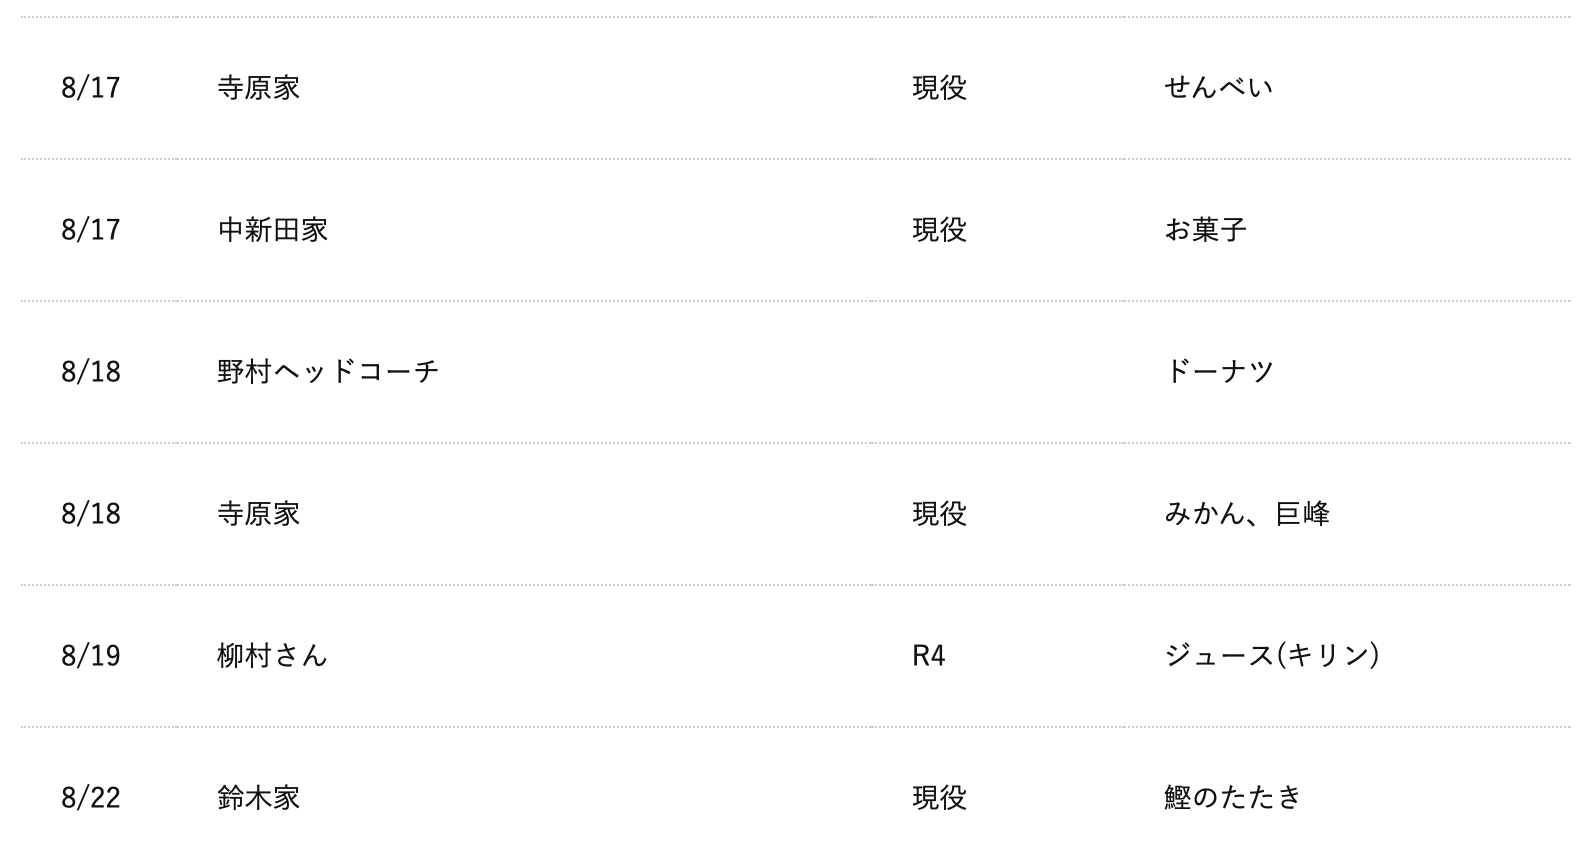Select ジュース(キリン) item text

tap(1272, 656)
